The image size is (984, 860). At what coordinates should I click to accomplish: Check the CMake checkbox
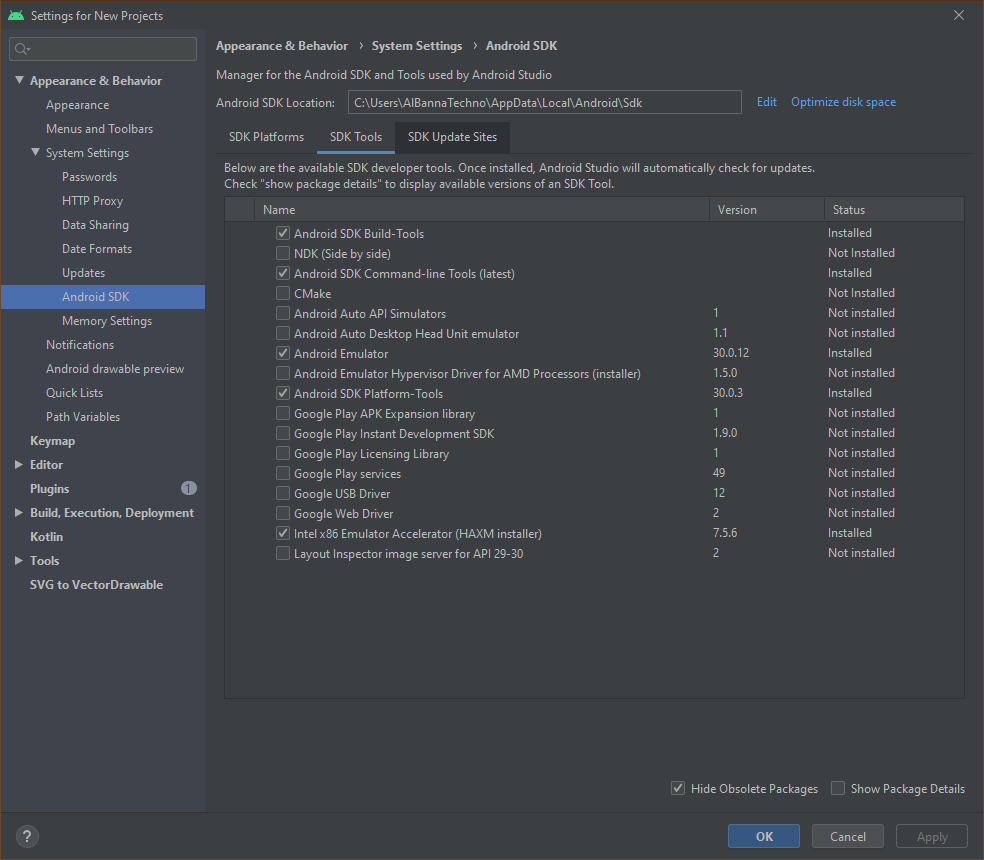(283, 293)
